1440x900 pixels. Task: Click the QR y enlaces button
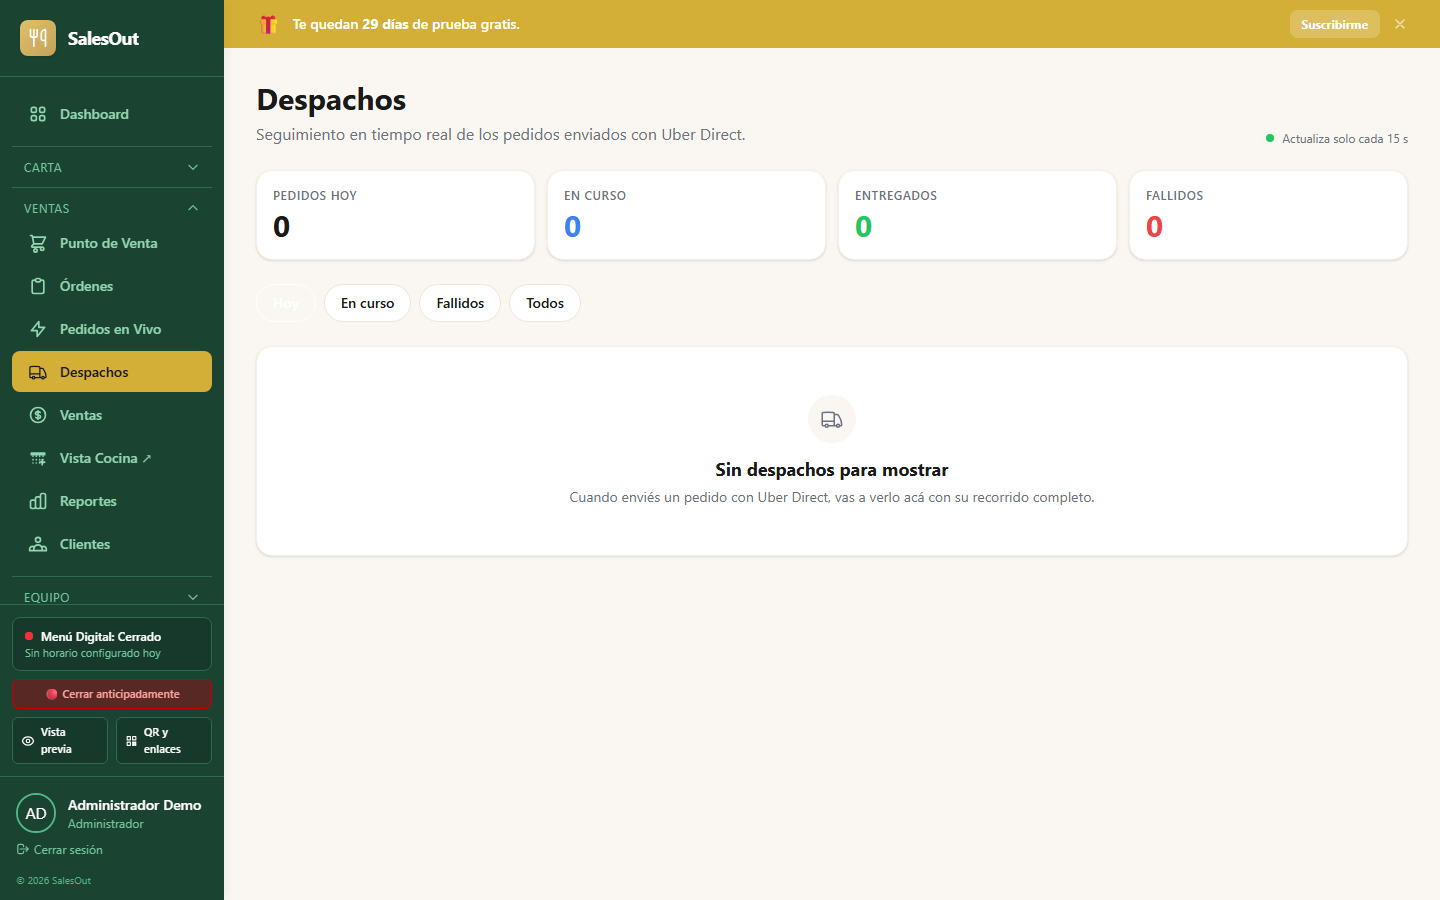[x=164, y=740]
